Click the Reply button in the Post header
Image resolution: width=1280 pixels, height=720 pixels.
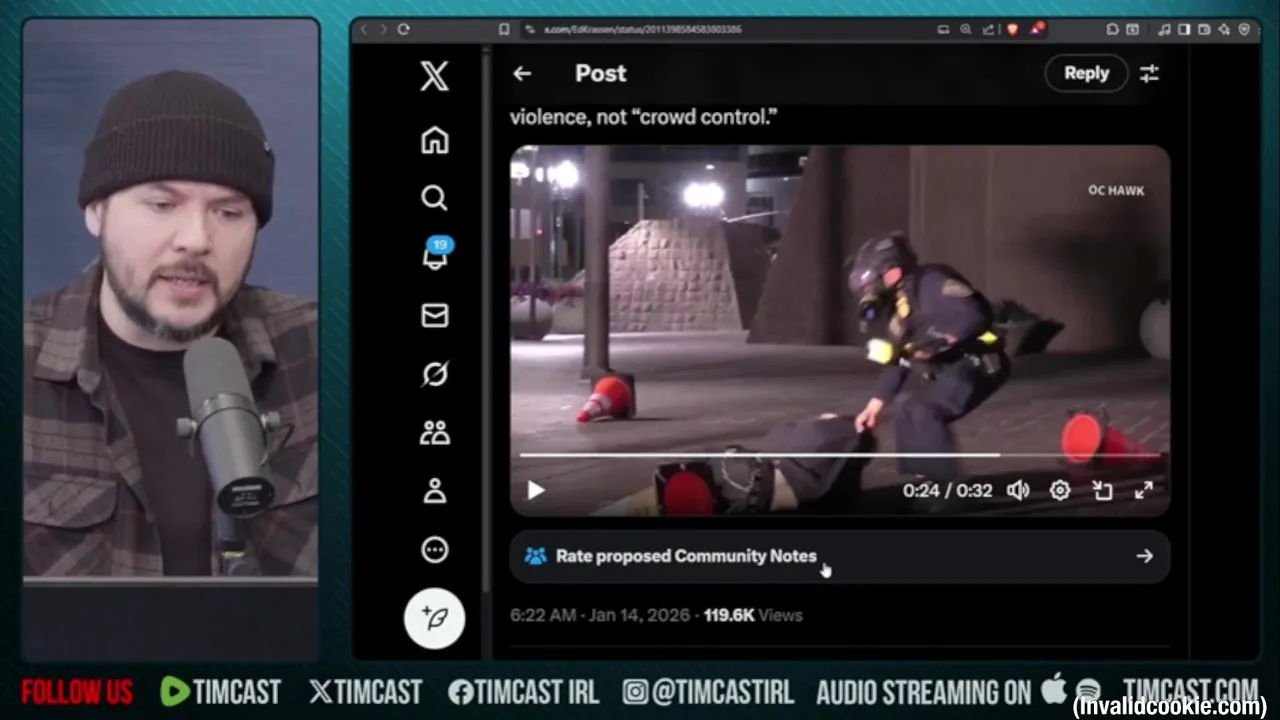(1086, 73)
